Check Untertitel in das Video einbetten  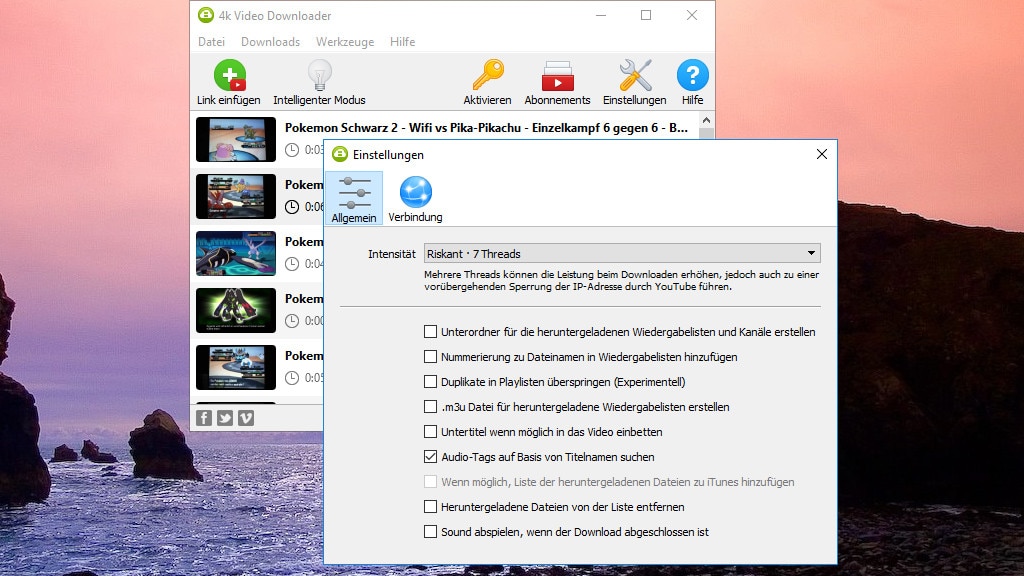430,432
